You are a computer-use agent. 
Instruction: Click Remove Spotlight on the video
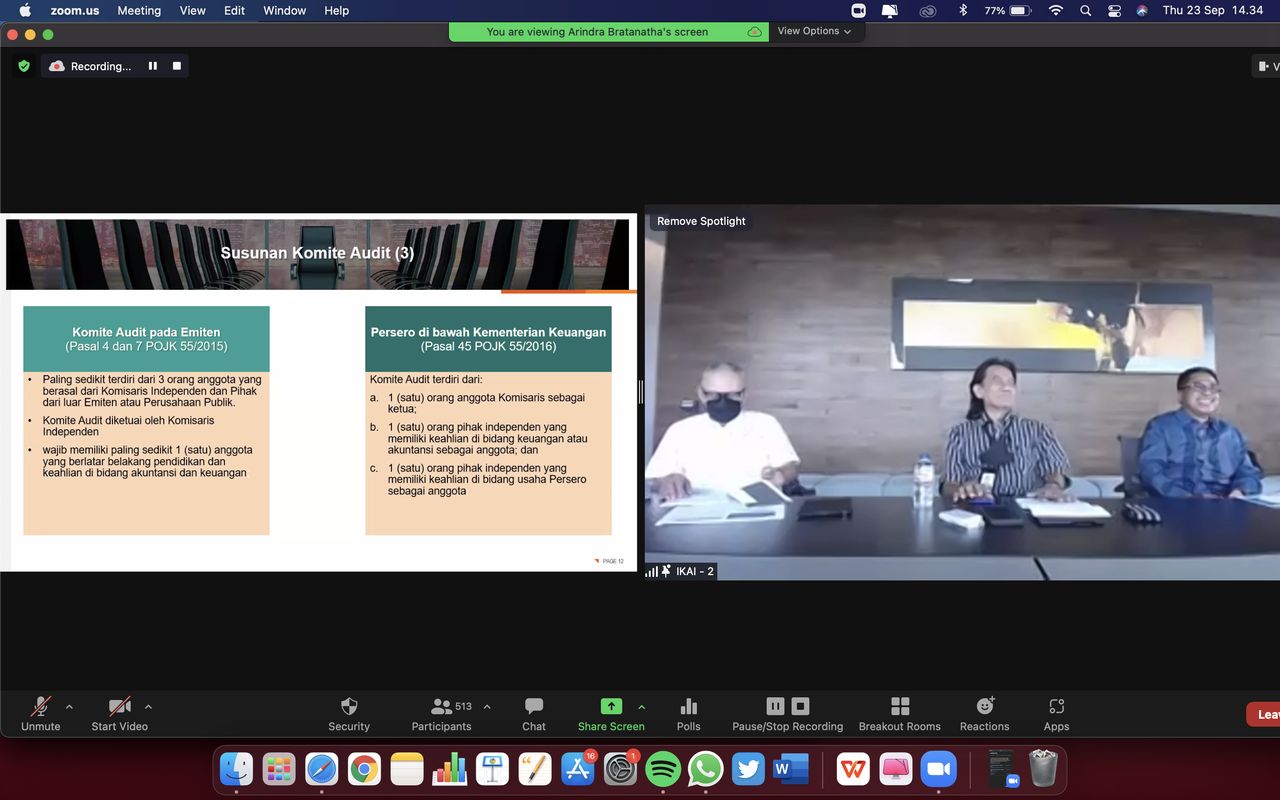[701, 221]
